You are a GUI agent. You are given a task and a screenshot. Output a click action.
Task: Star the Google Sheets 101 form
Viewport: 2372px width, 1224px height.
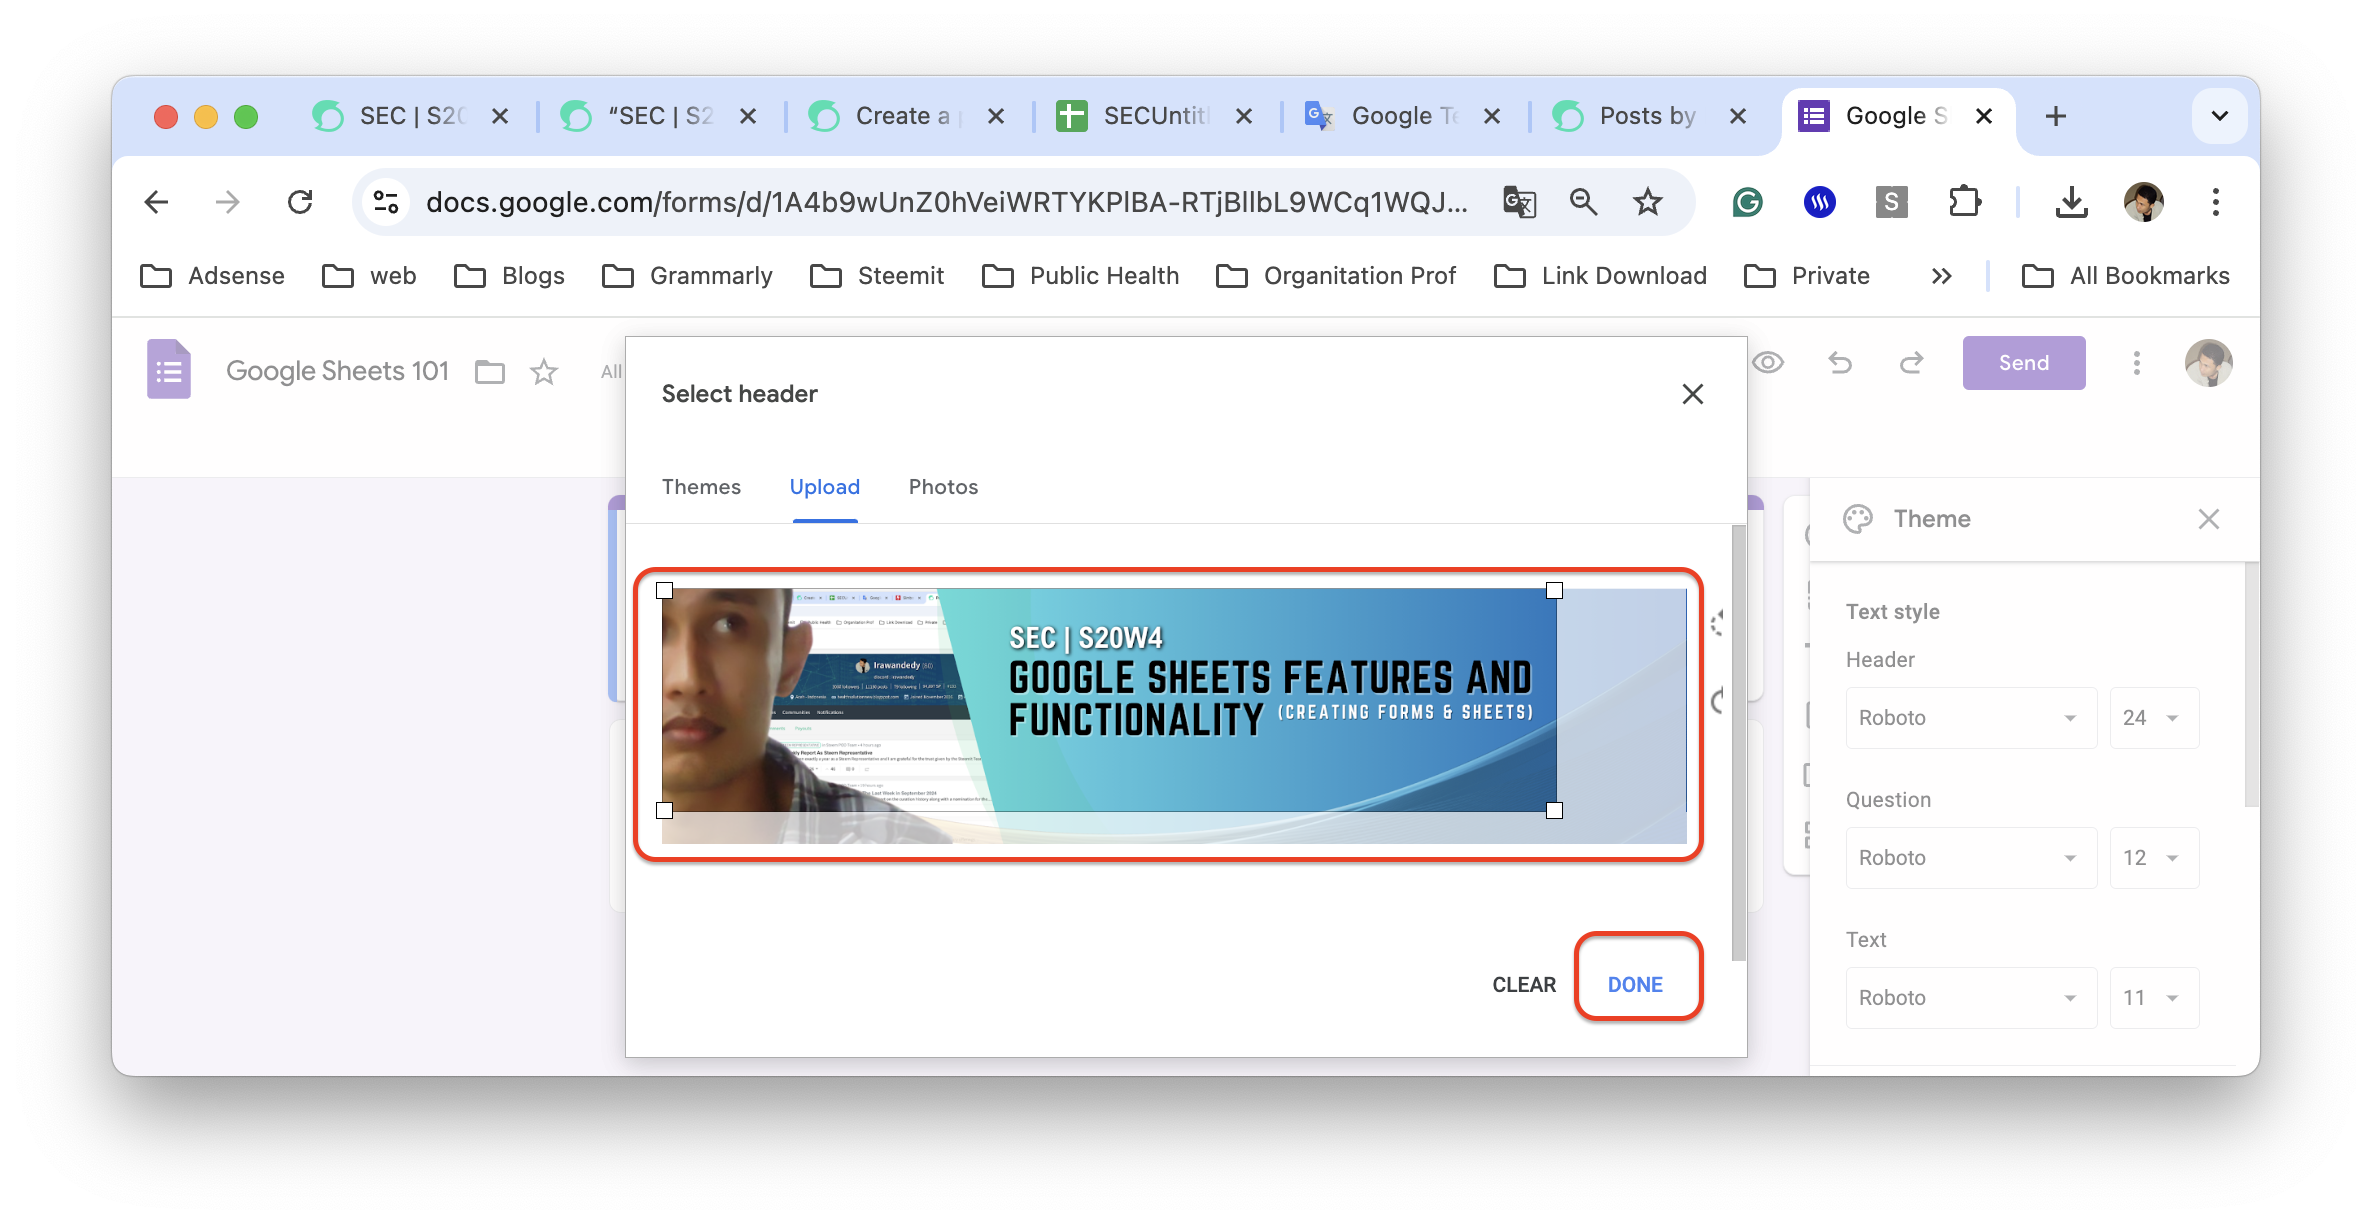point(544,372)
